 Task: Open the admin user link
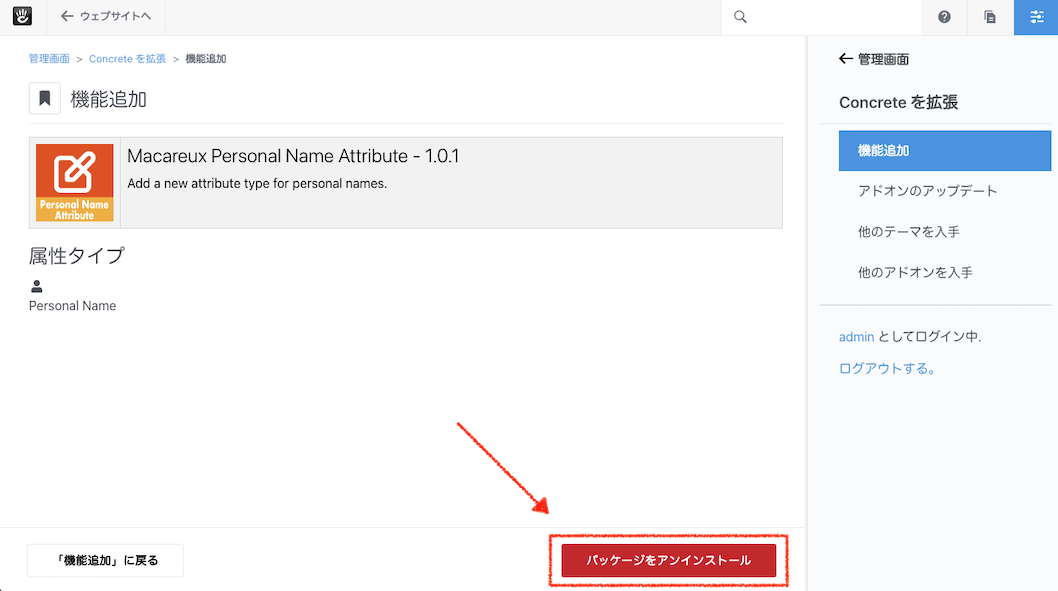(x=856, y=337)
